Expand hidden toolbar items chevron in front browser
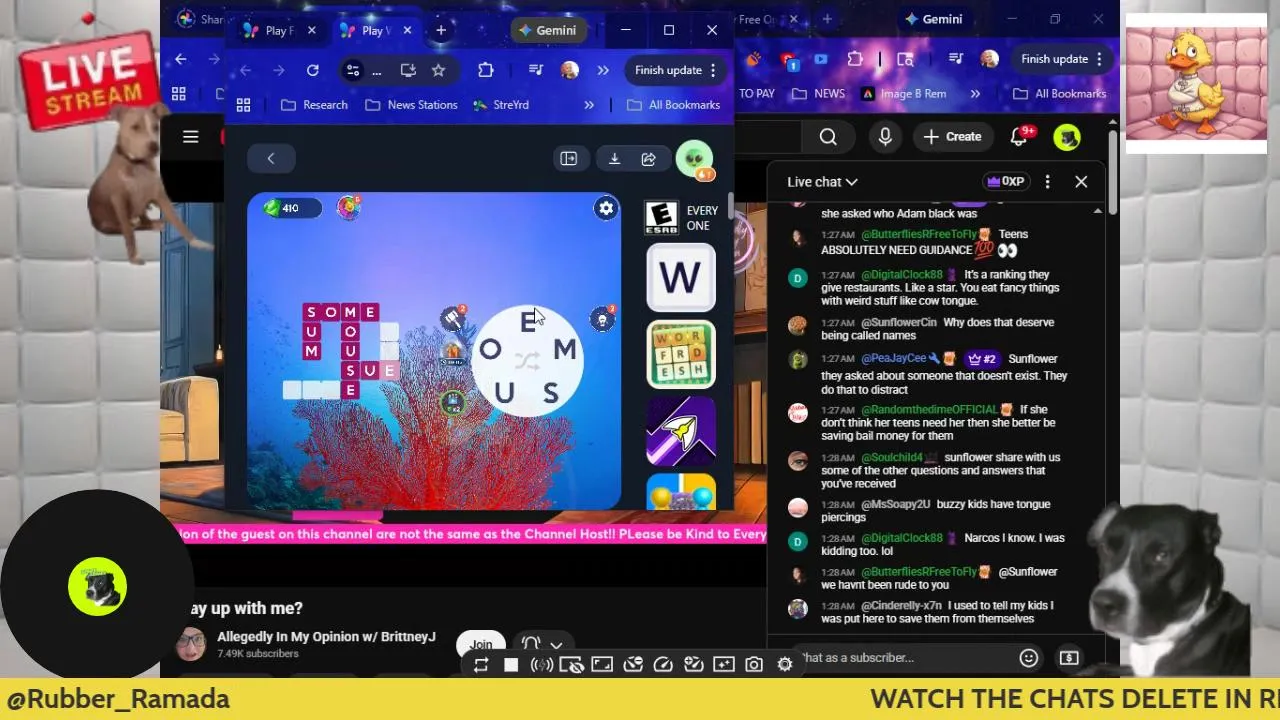This screenshot has height=720, width=1280. (x=603, y=70)
